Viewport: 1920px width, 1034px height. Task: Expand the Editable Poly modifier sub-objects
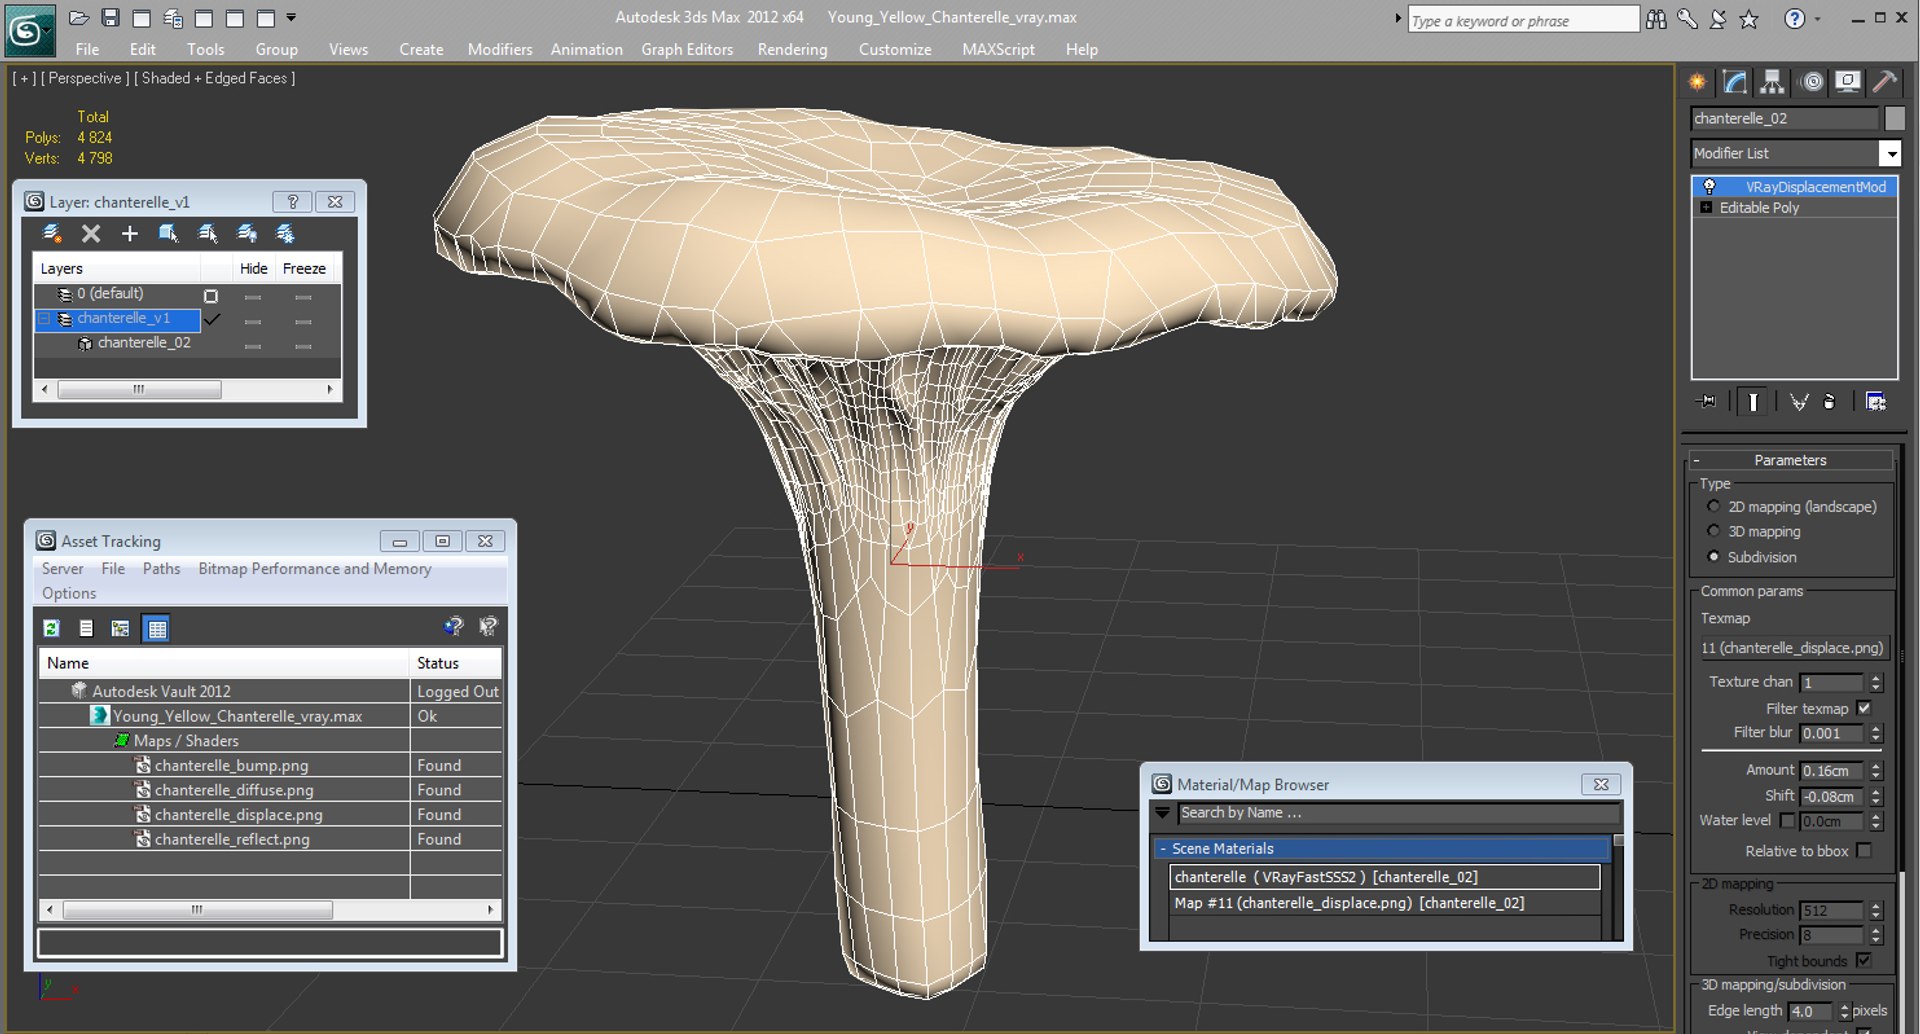(x=1706, y=208)
